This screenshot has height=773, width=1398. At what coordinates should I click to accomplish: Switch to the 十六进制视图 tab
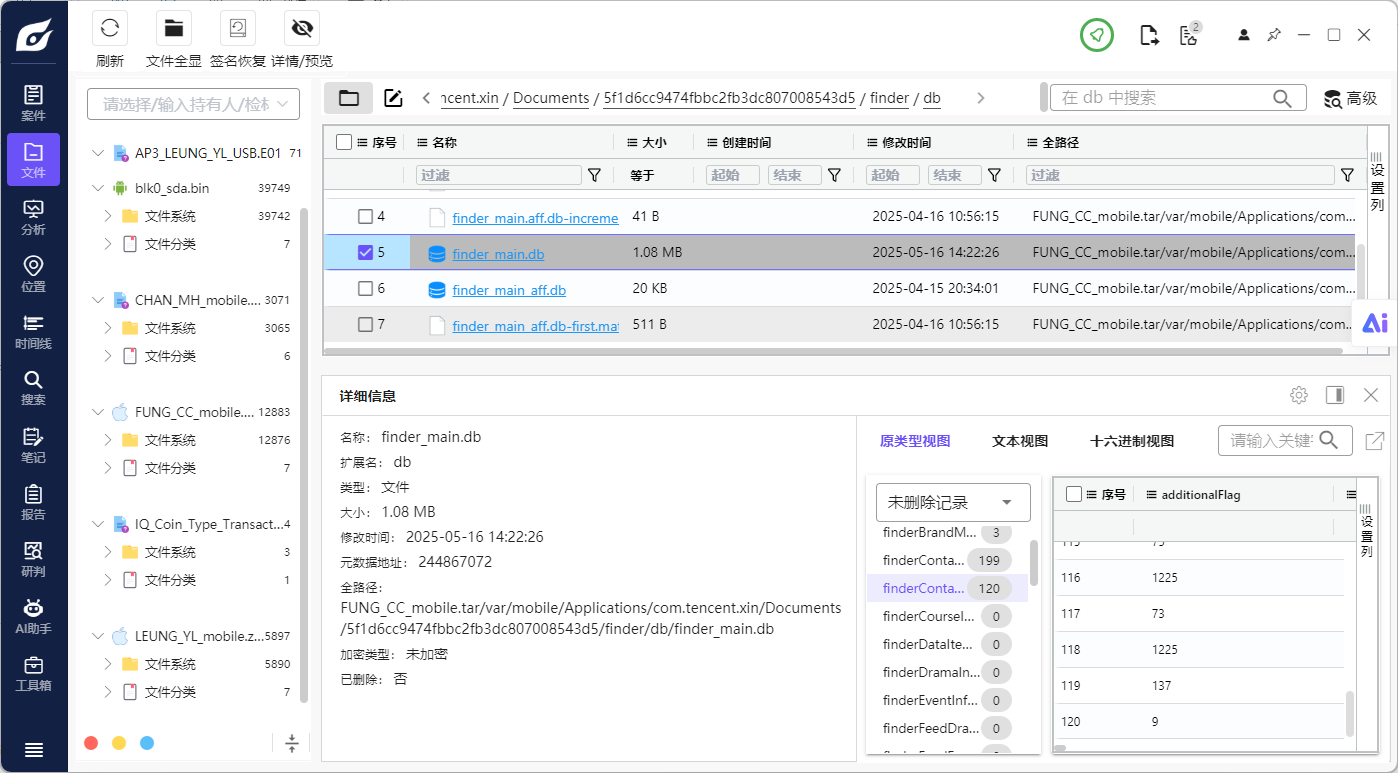coord(1132,441)
